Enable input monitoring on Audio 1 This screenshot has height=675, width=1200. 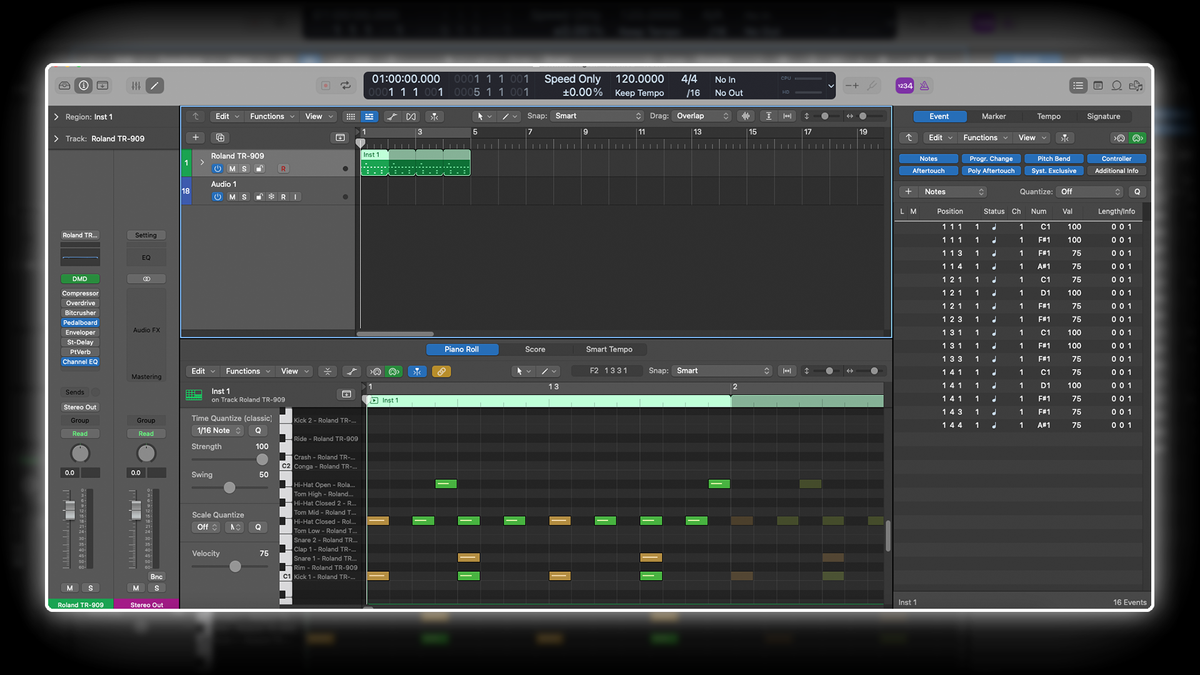point(296,197)
